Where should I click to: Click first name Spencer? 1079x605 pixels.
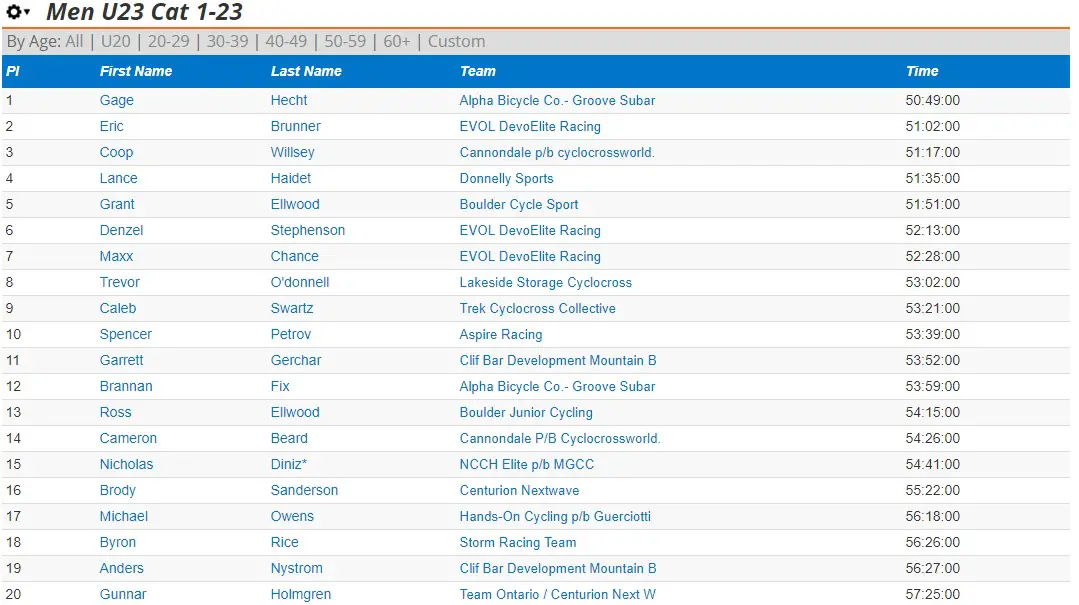point(126,335)
